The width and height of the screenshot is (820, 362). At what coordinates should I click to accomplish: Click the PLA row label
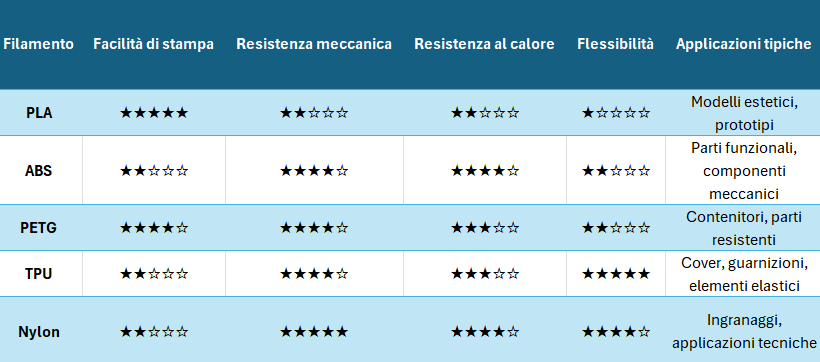[x=39, y=112]
